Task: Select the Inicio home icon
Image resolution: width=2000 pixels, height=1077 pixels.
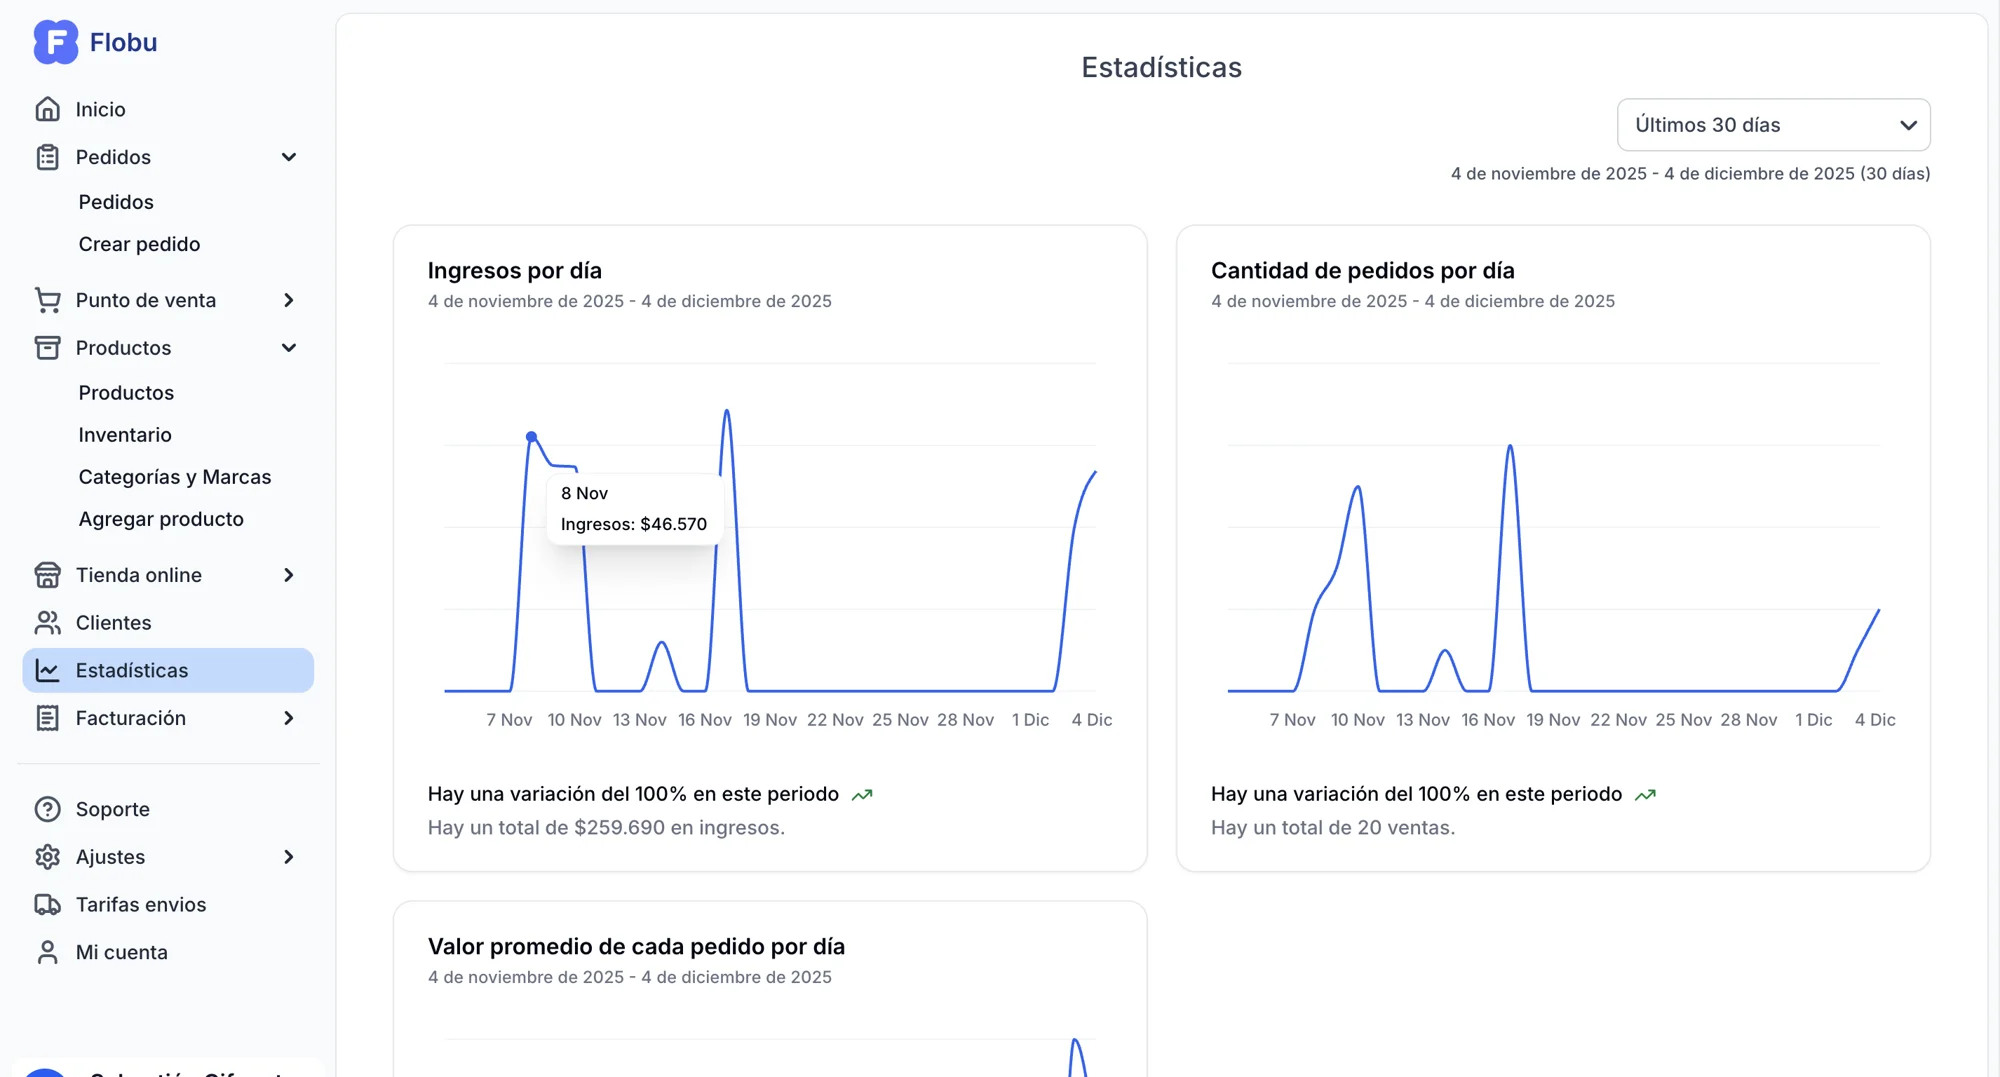Action: [47, 109]
